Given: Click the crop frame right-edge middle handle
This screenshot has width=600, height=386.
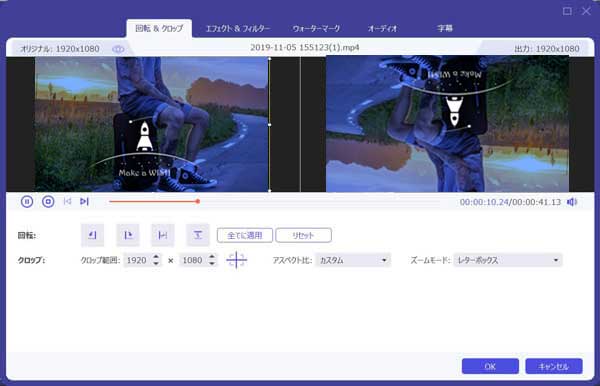Looking at the screenshot, I should pos(270,124).
